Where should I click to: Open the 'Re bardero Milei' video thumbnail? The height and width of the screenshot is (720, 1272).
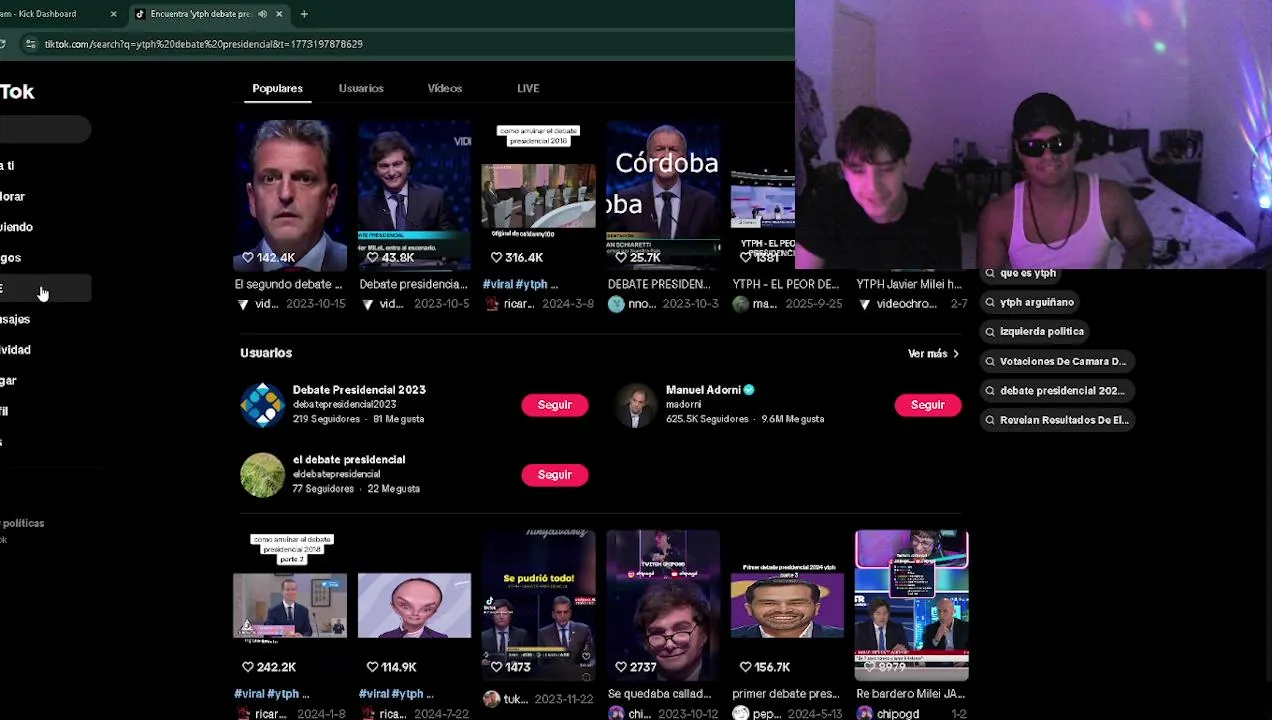[x=911, y=605]
